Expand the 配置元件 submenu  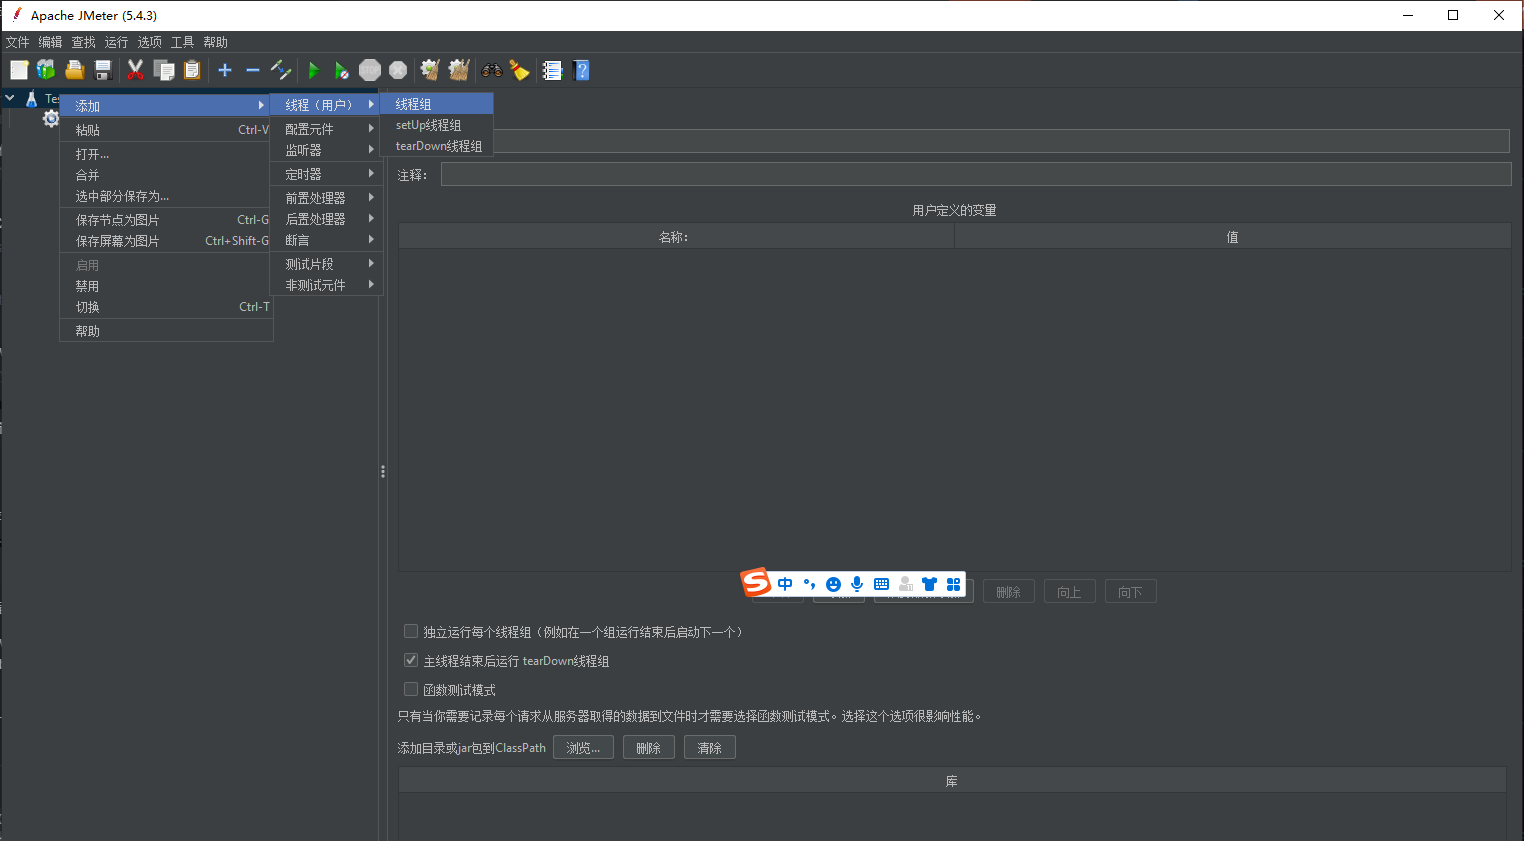(x=326, y=129)
